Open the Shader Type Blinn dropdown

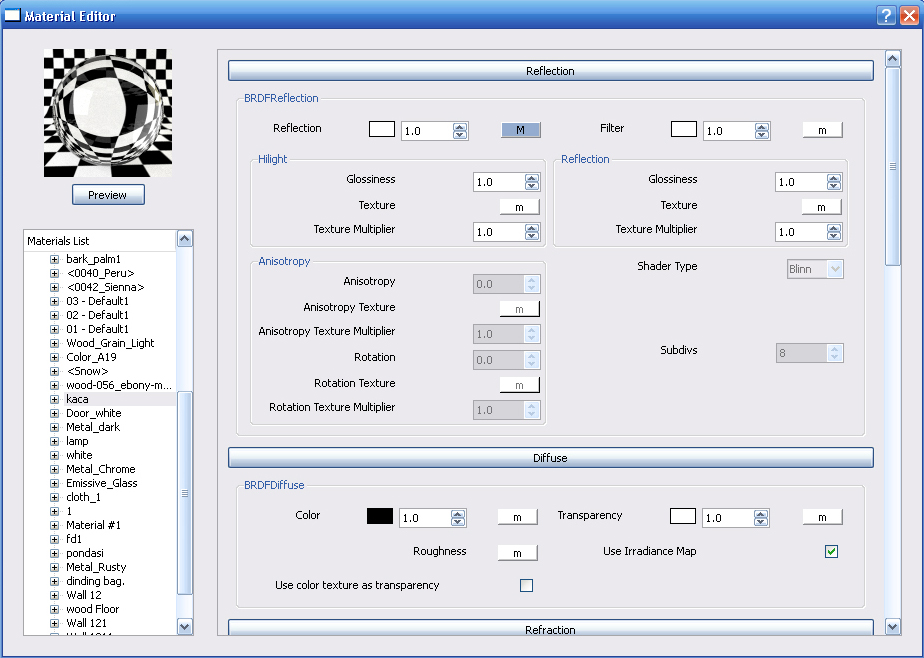[815, 269]
